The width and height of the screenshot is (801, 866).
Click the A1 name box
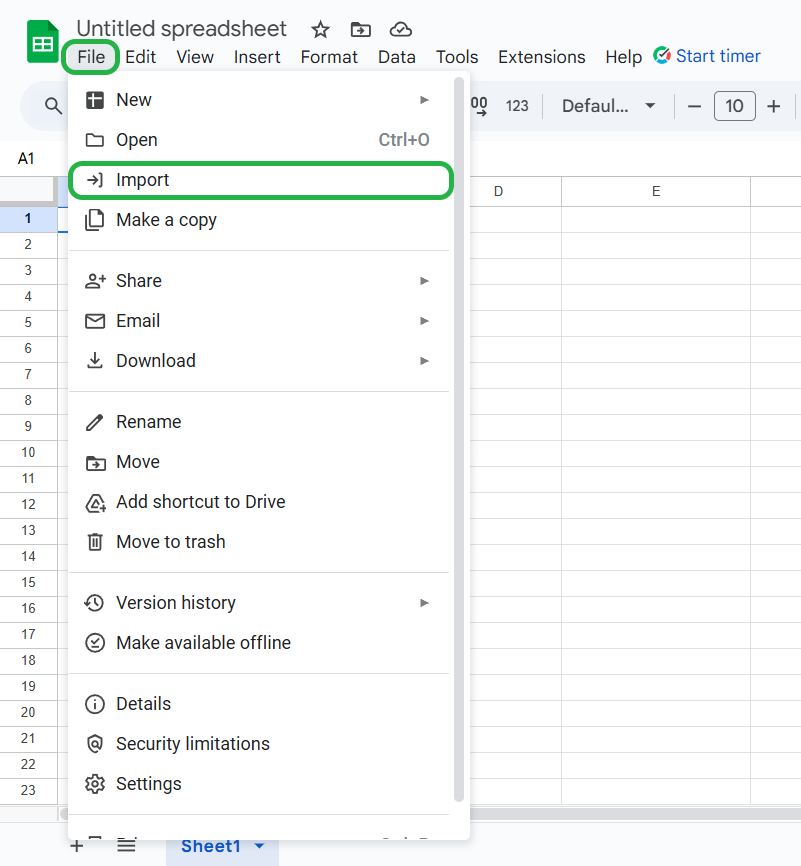click(26, 159)
